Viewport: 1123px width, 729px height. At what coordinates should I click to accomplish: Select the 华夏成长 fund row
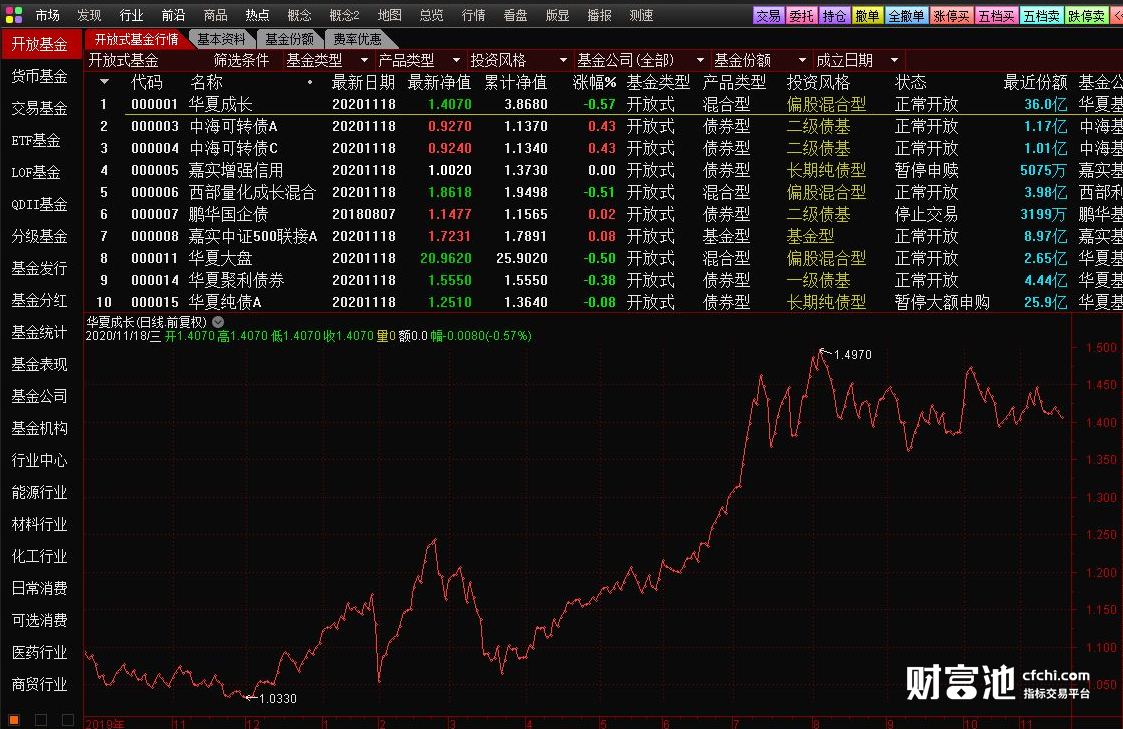603,104
